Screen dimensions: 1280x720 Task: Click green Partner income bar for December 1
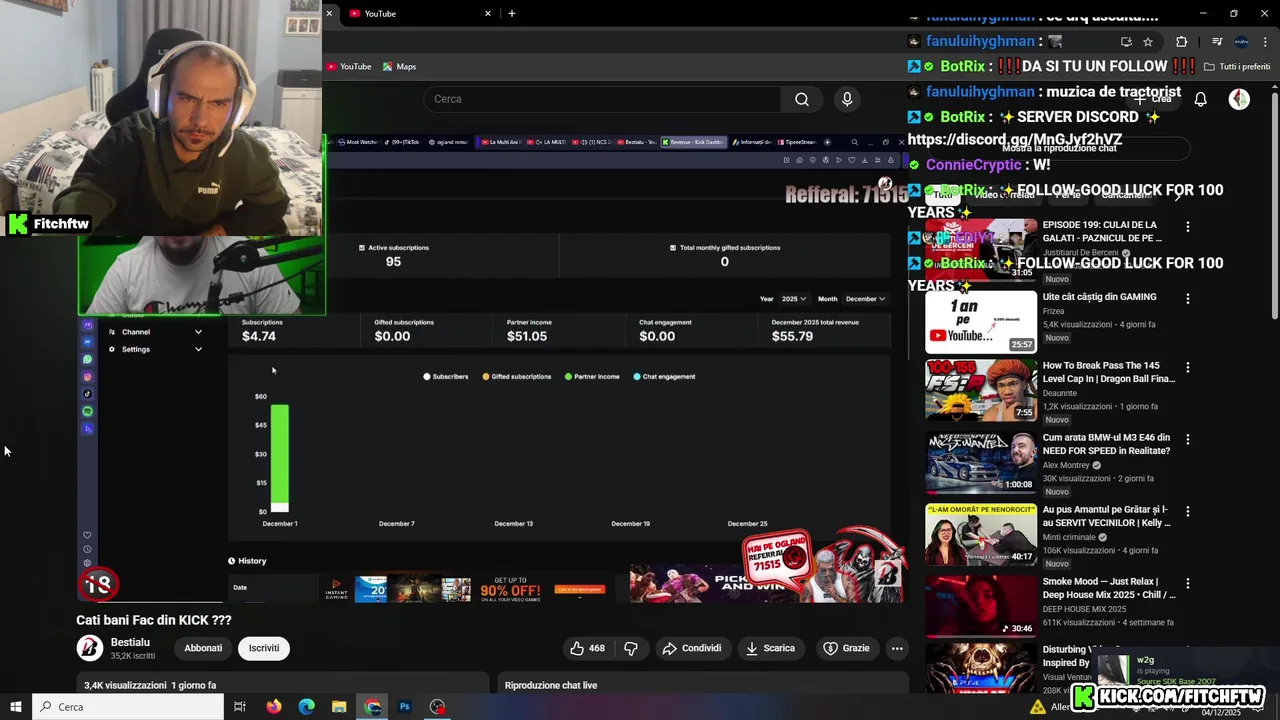(x=279, y=455)
